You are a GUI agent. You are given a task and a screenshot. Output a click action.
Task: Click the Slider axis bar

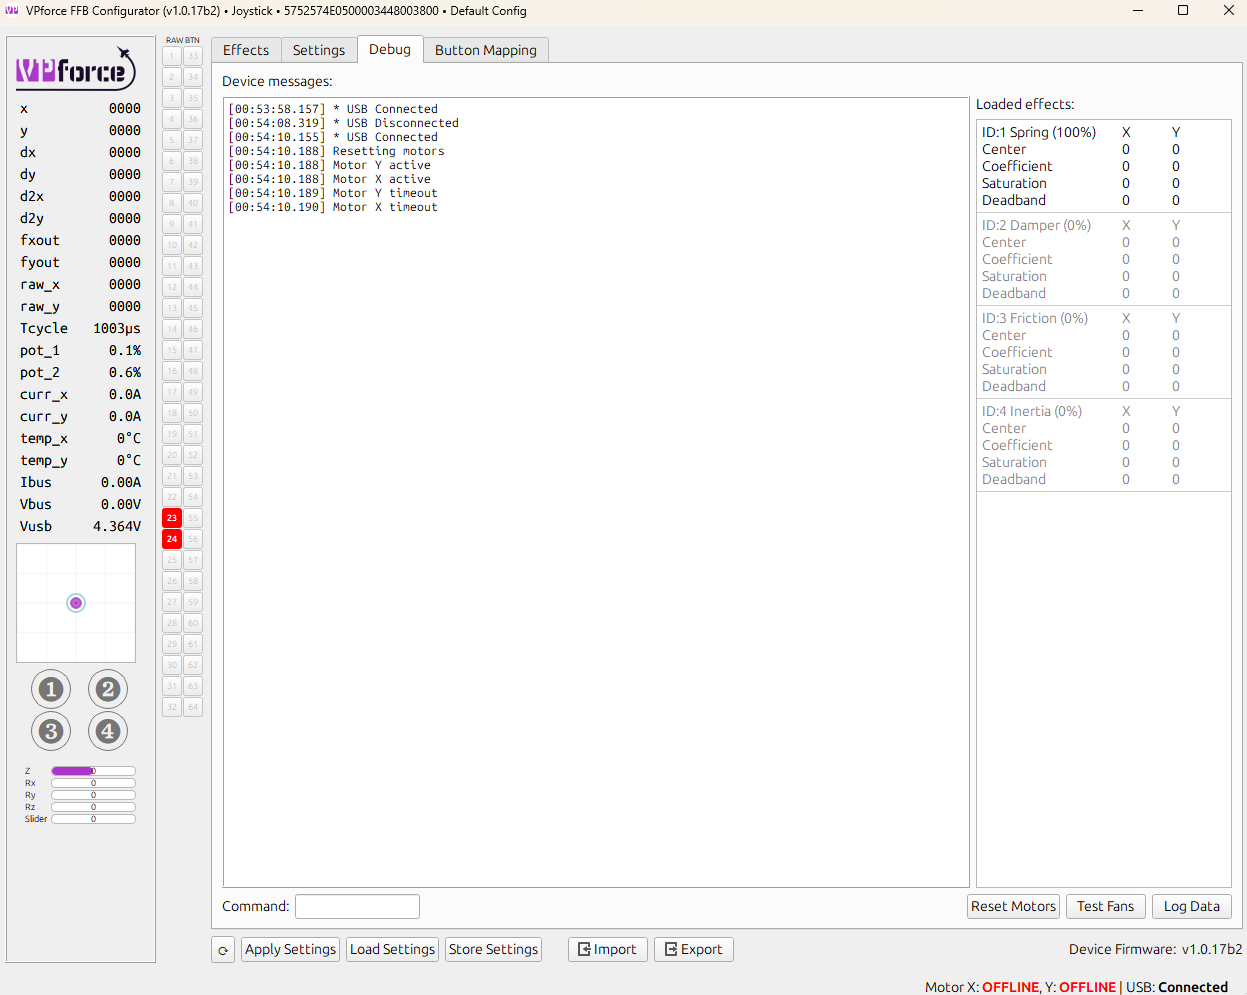93,819
